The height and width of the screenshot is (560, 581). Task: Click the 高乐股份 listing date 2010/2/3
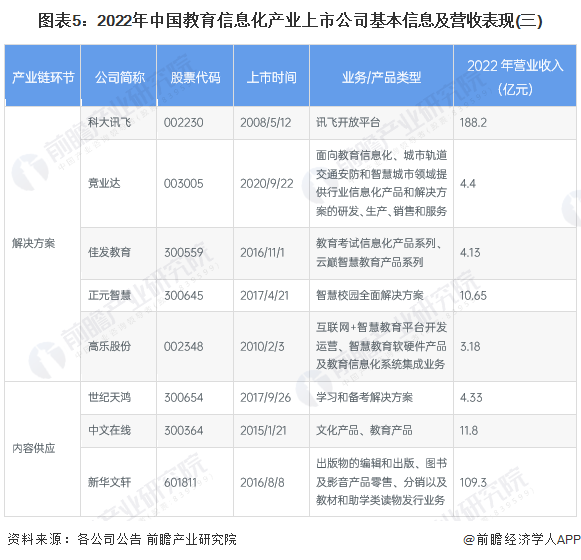262,347
